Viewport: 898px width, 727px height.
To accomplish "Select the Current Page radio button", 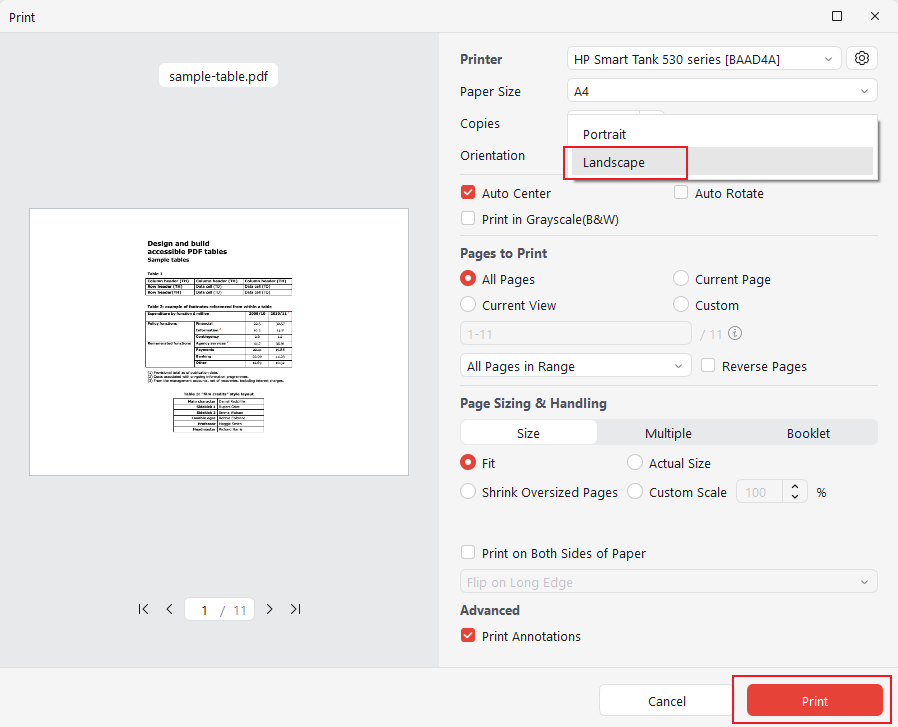I will tap(681, 278).
